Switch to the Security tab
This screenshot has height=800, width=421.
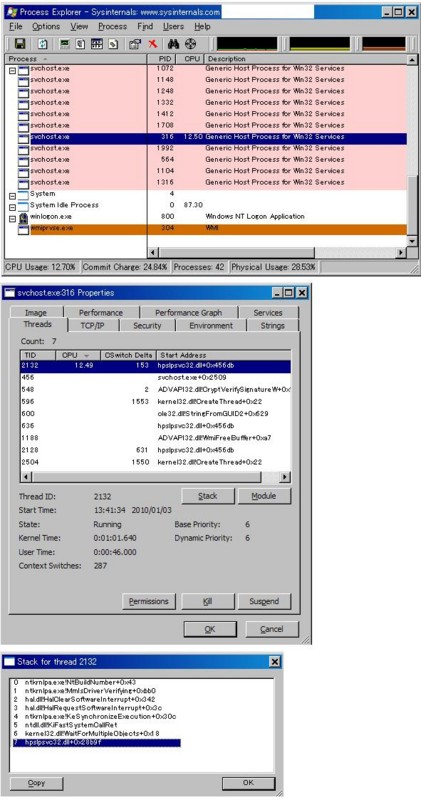point(147,326)
